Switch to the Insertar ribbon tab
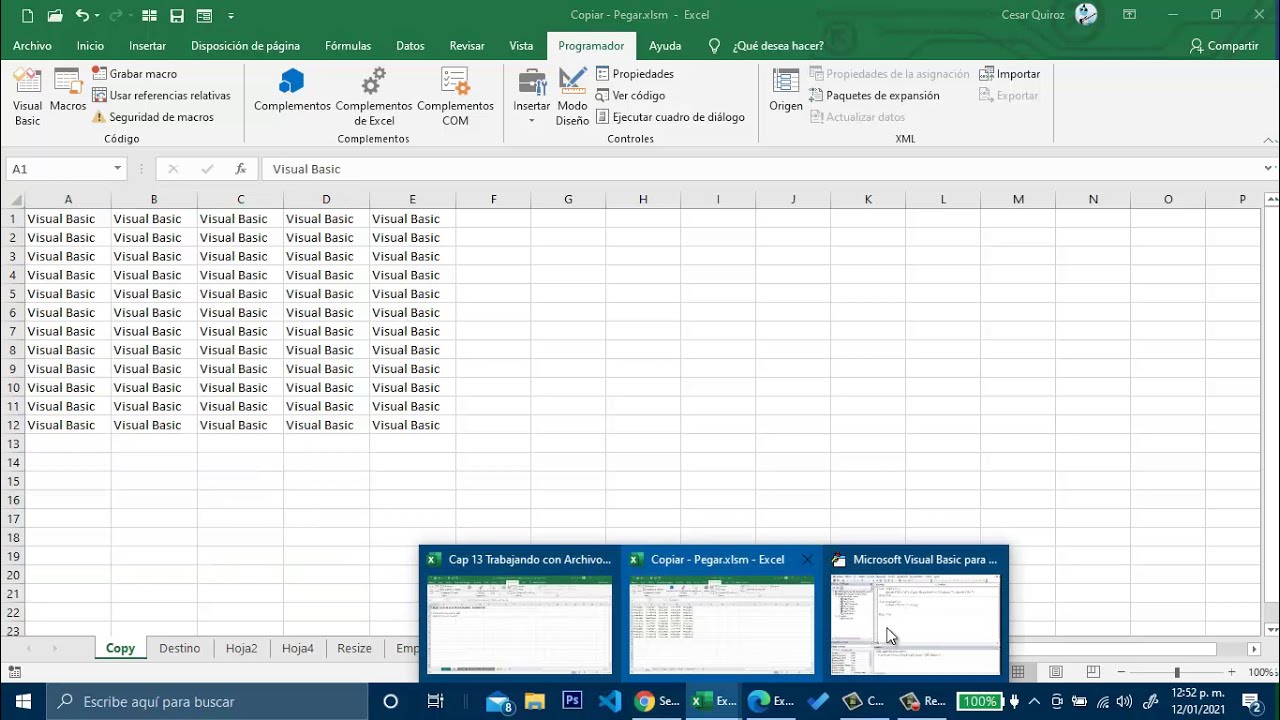Screen dimensions: 1280x720 pyautogui.click(x=147, y=46)
